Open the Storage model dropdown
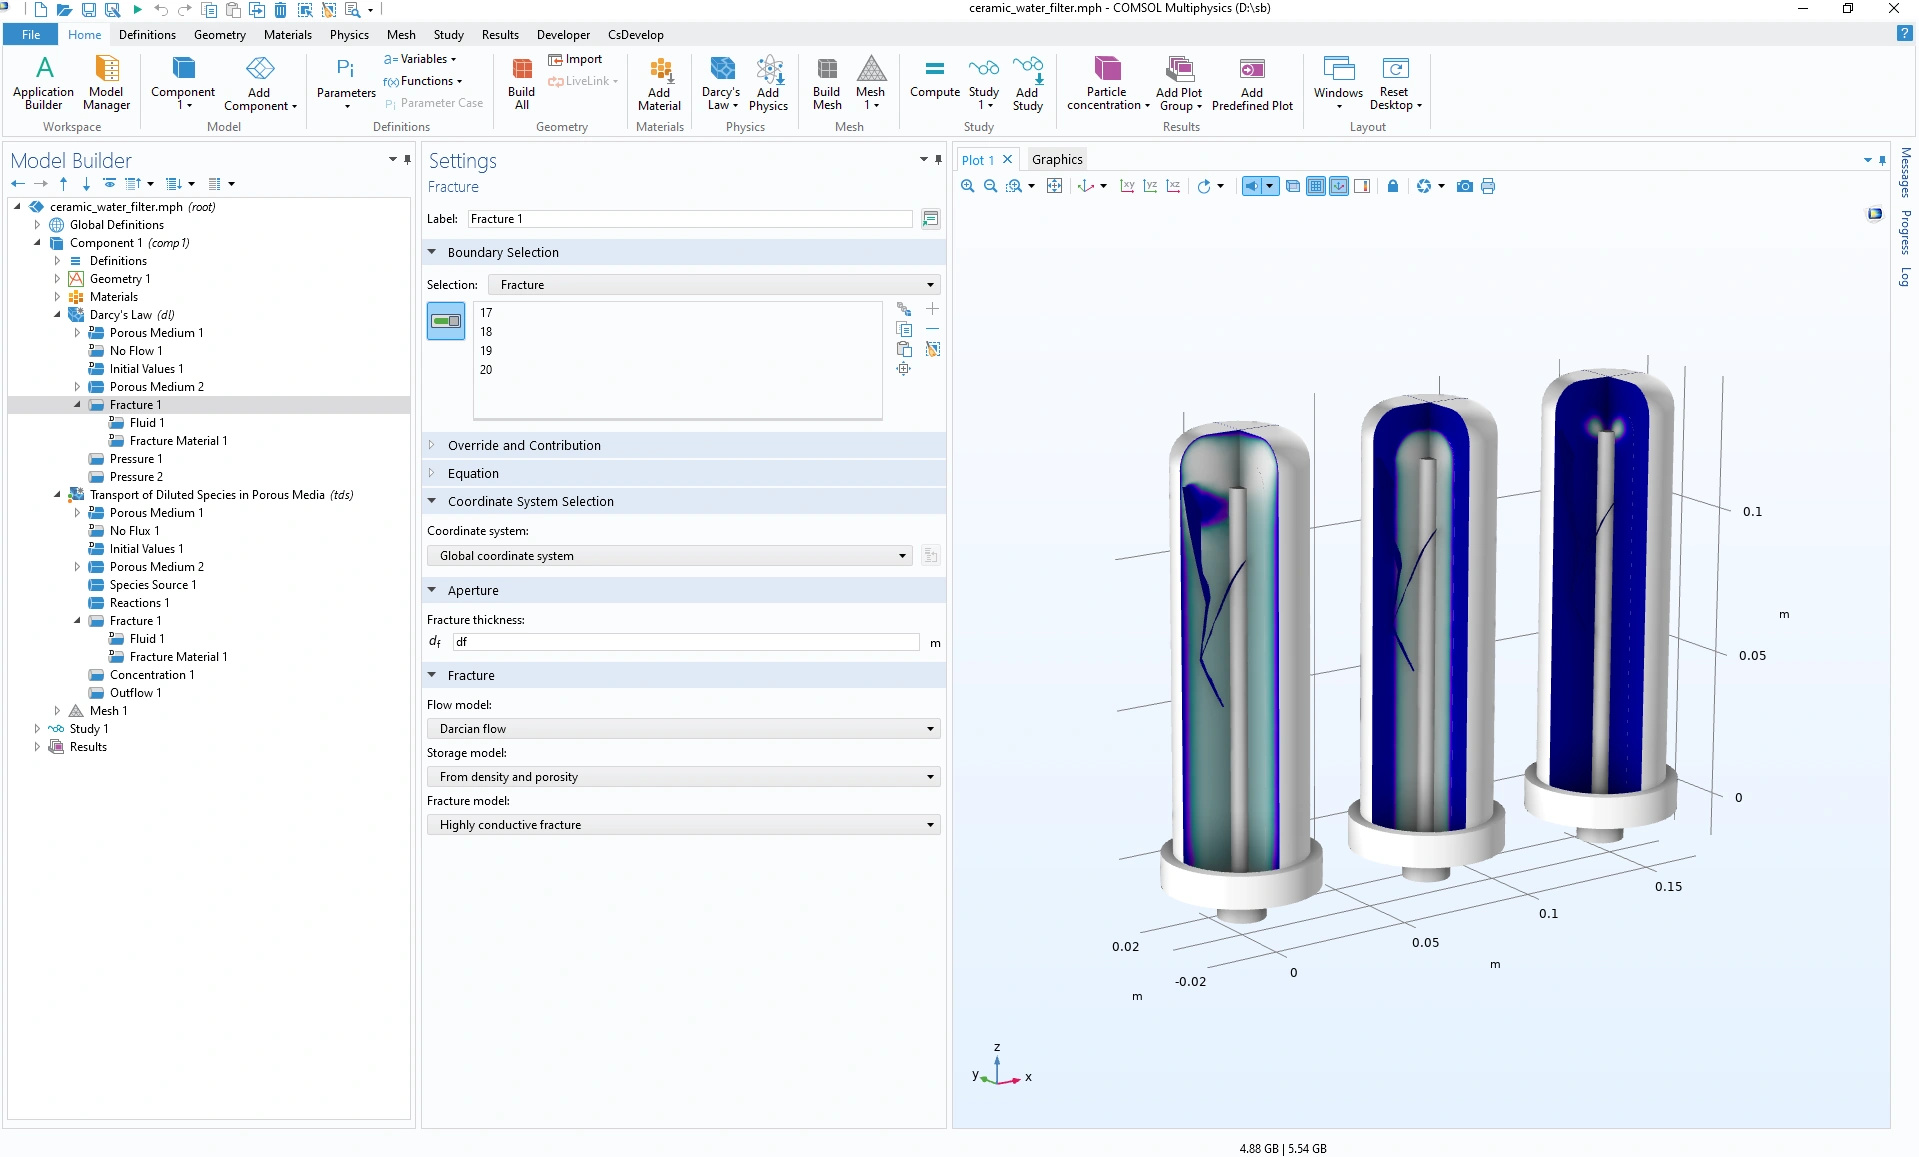This screenshot has height=1157, width=1919. pyautogui.click(x=683, y=777)
